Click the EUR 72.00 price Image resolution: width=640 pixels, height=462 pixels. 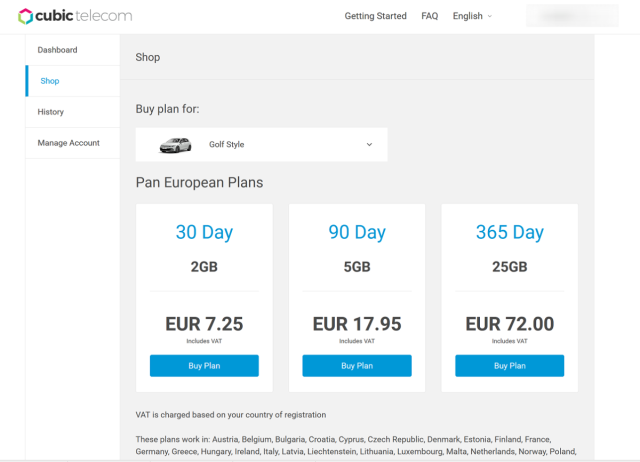point(509,324)
